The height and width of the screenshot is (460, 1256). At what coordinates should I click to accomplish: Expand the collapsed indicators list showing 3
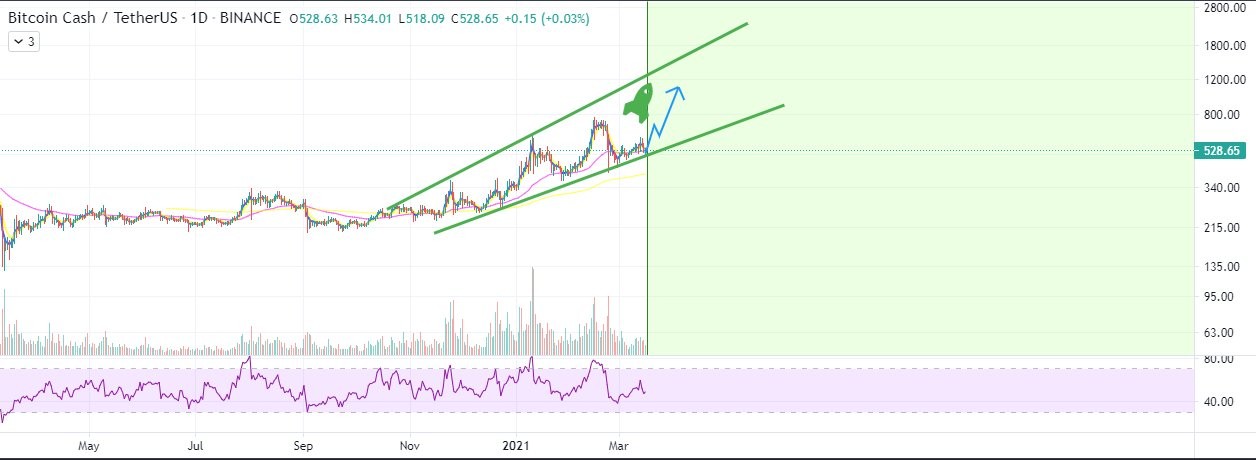(x=22, y=42)
